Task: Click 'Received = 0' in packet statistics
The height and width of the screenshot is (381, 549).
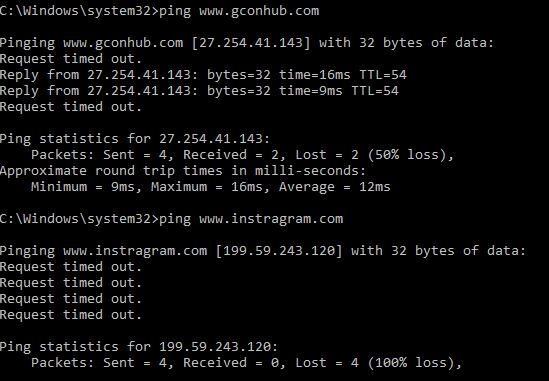Action: pos(231,363)
